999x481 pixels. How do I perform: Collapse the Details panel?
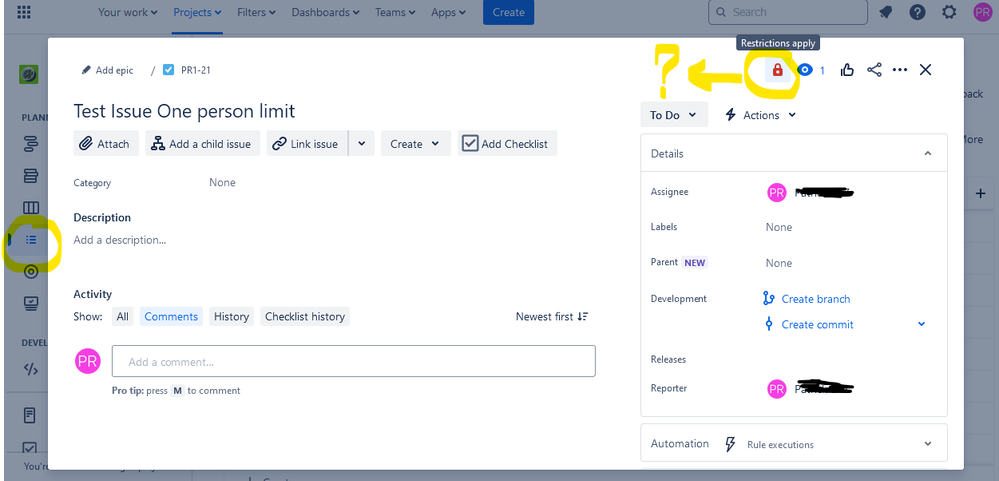pyautogui.click(x=928, y=153)
